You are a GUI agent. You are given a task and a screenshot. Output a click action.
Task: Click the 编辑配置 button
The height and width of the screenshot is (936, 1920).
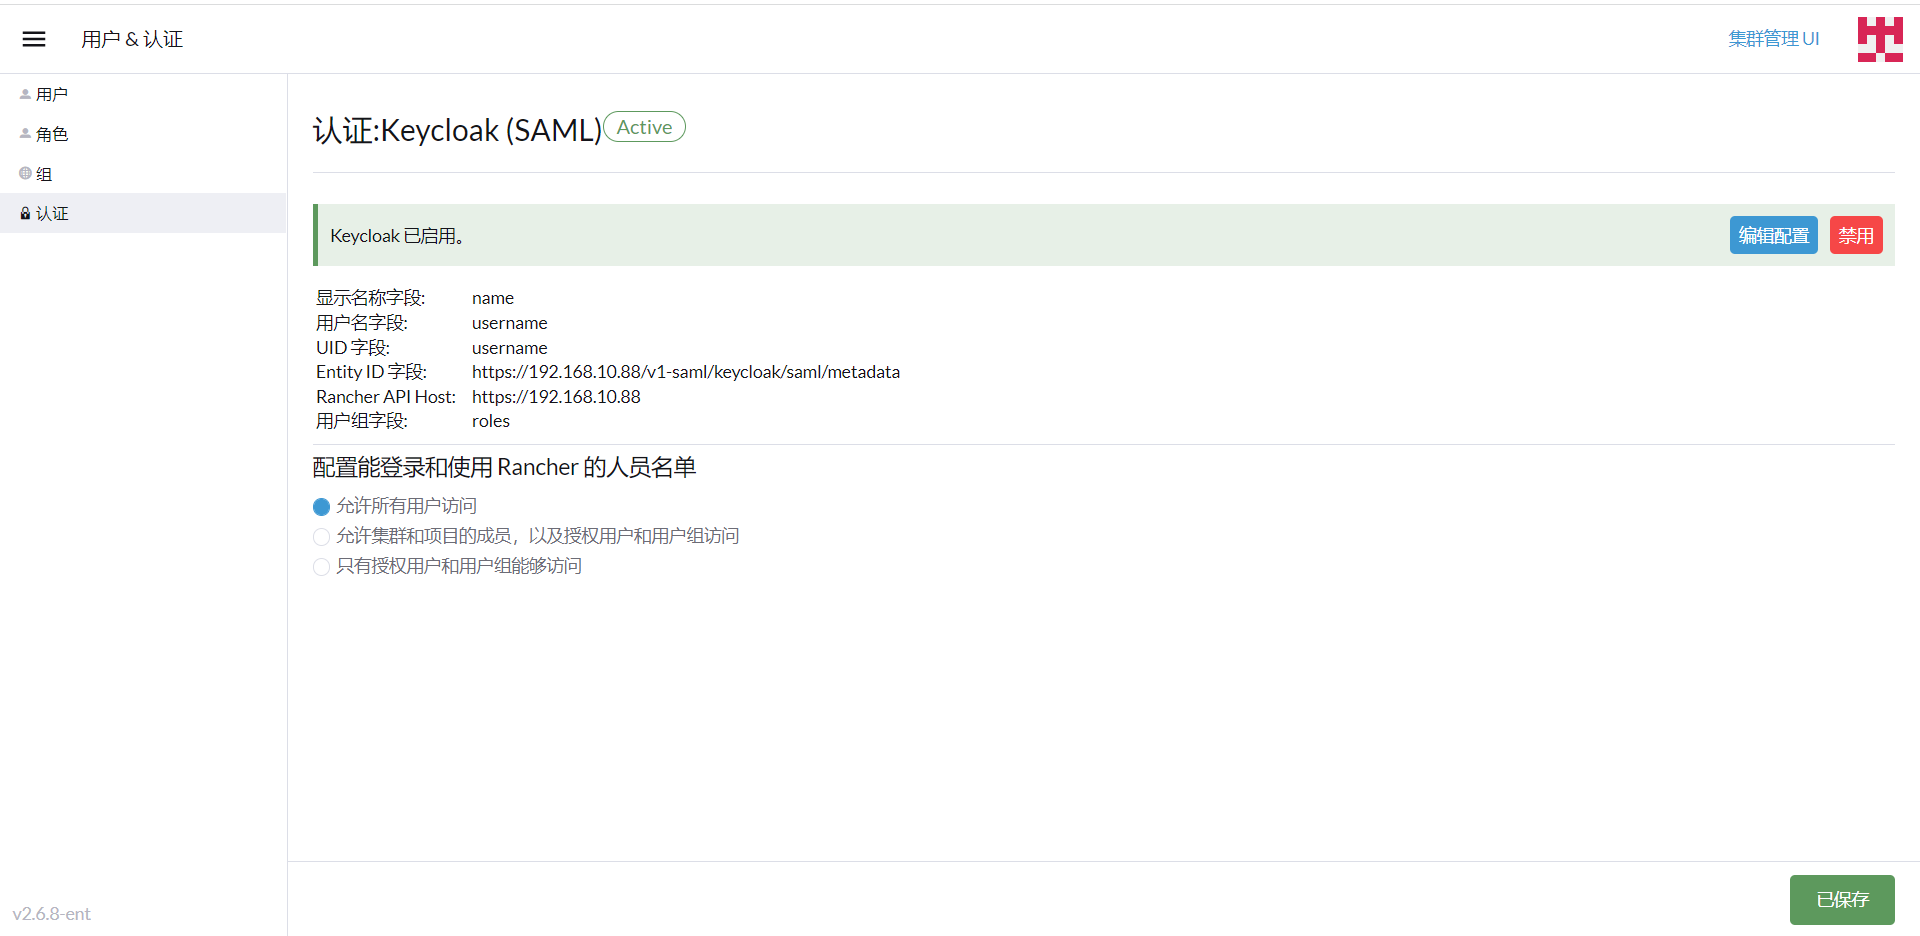1772,235
